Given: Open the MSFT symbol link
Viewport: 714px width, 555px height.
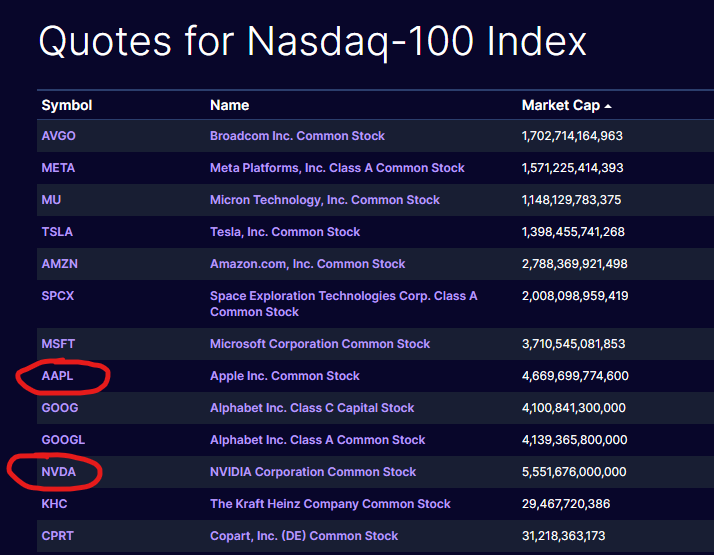Looking at the screenshot, I should [x=58, y=344].
